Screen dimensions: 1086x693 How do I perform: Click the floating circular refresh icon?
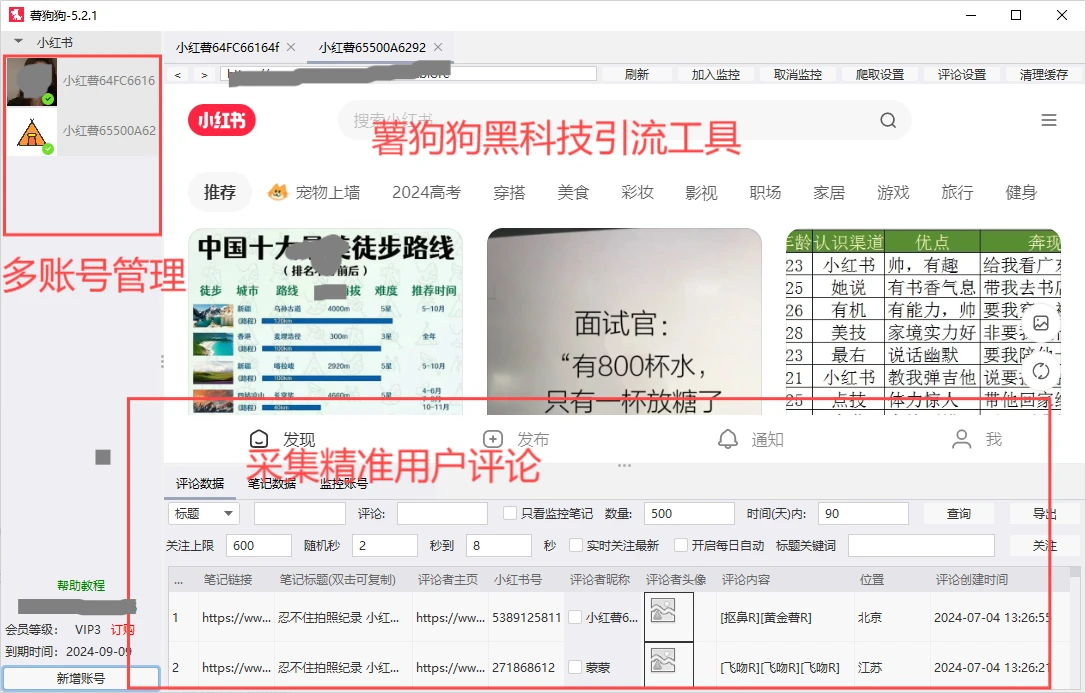click(1040, 371)
